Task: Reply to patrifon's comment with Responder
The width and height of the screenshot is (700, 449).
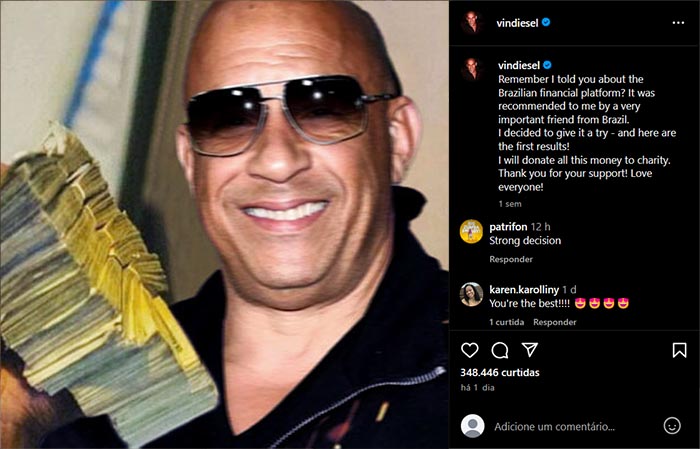Action: 511,259
